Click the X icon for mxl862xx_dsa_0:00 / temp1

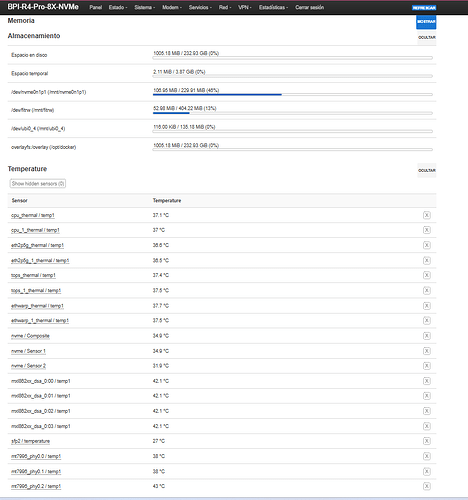point(426,381)
